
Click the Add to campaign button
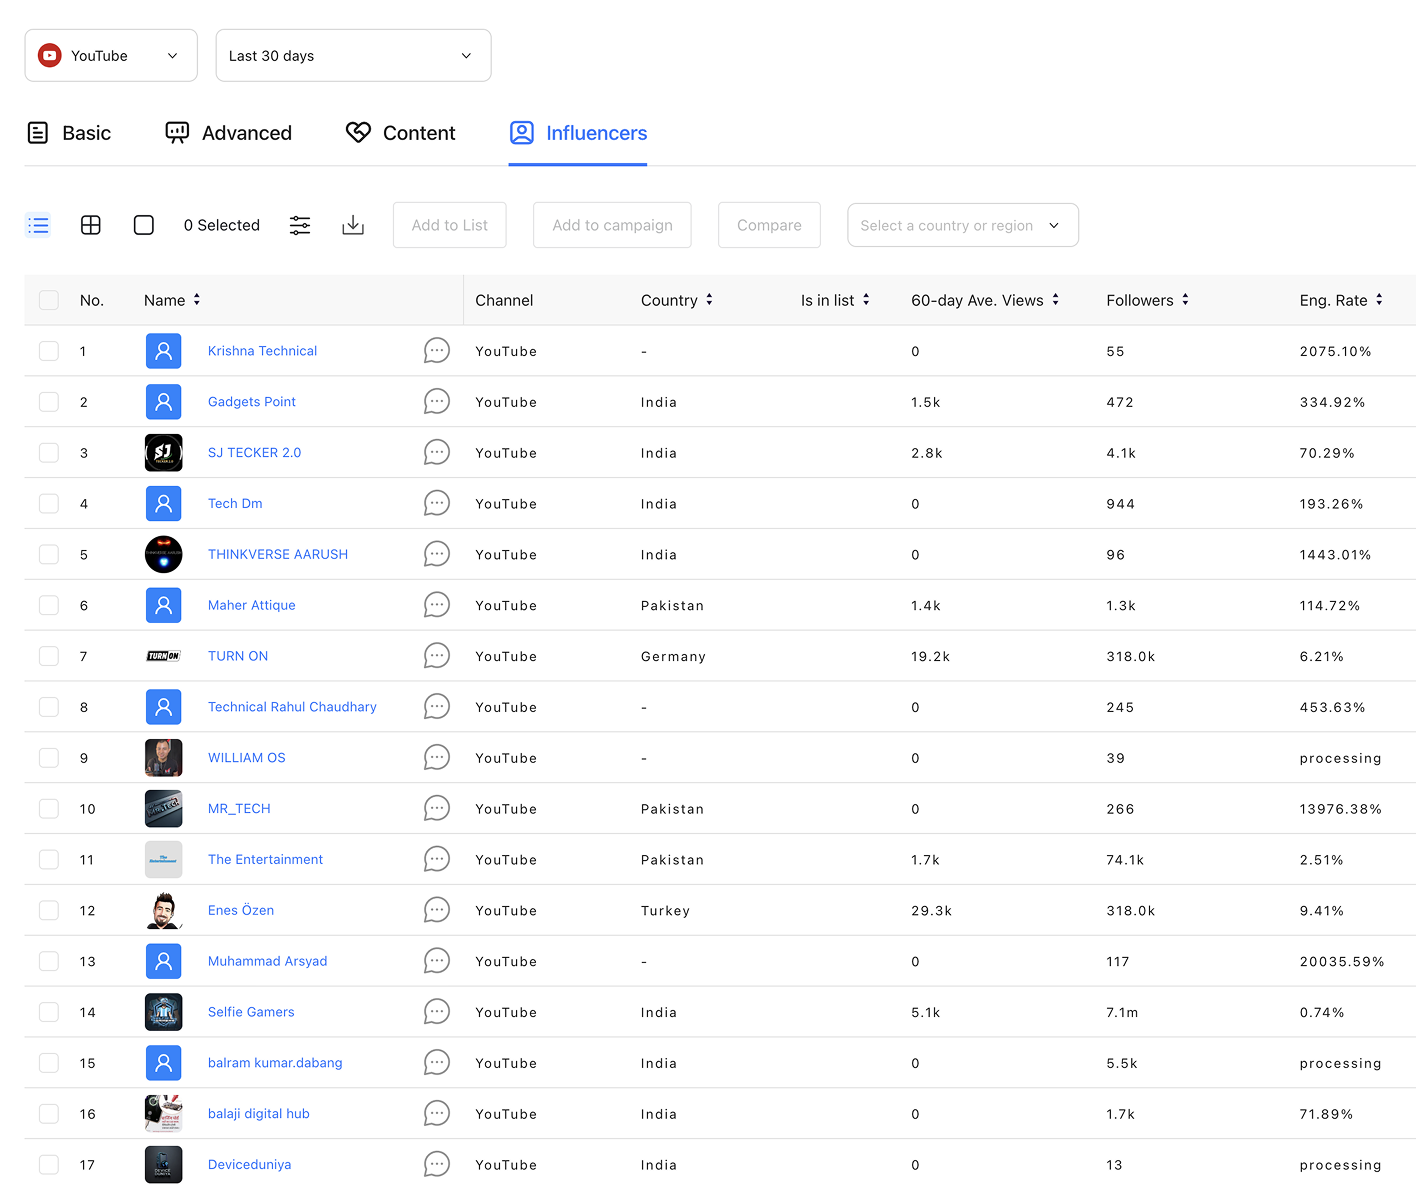tap(612, 225)
